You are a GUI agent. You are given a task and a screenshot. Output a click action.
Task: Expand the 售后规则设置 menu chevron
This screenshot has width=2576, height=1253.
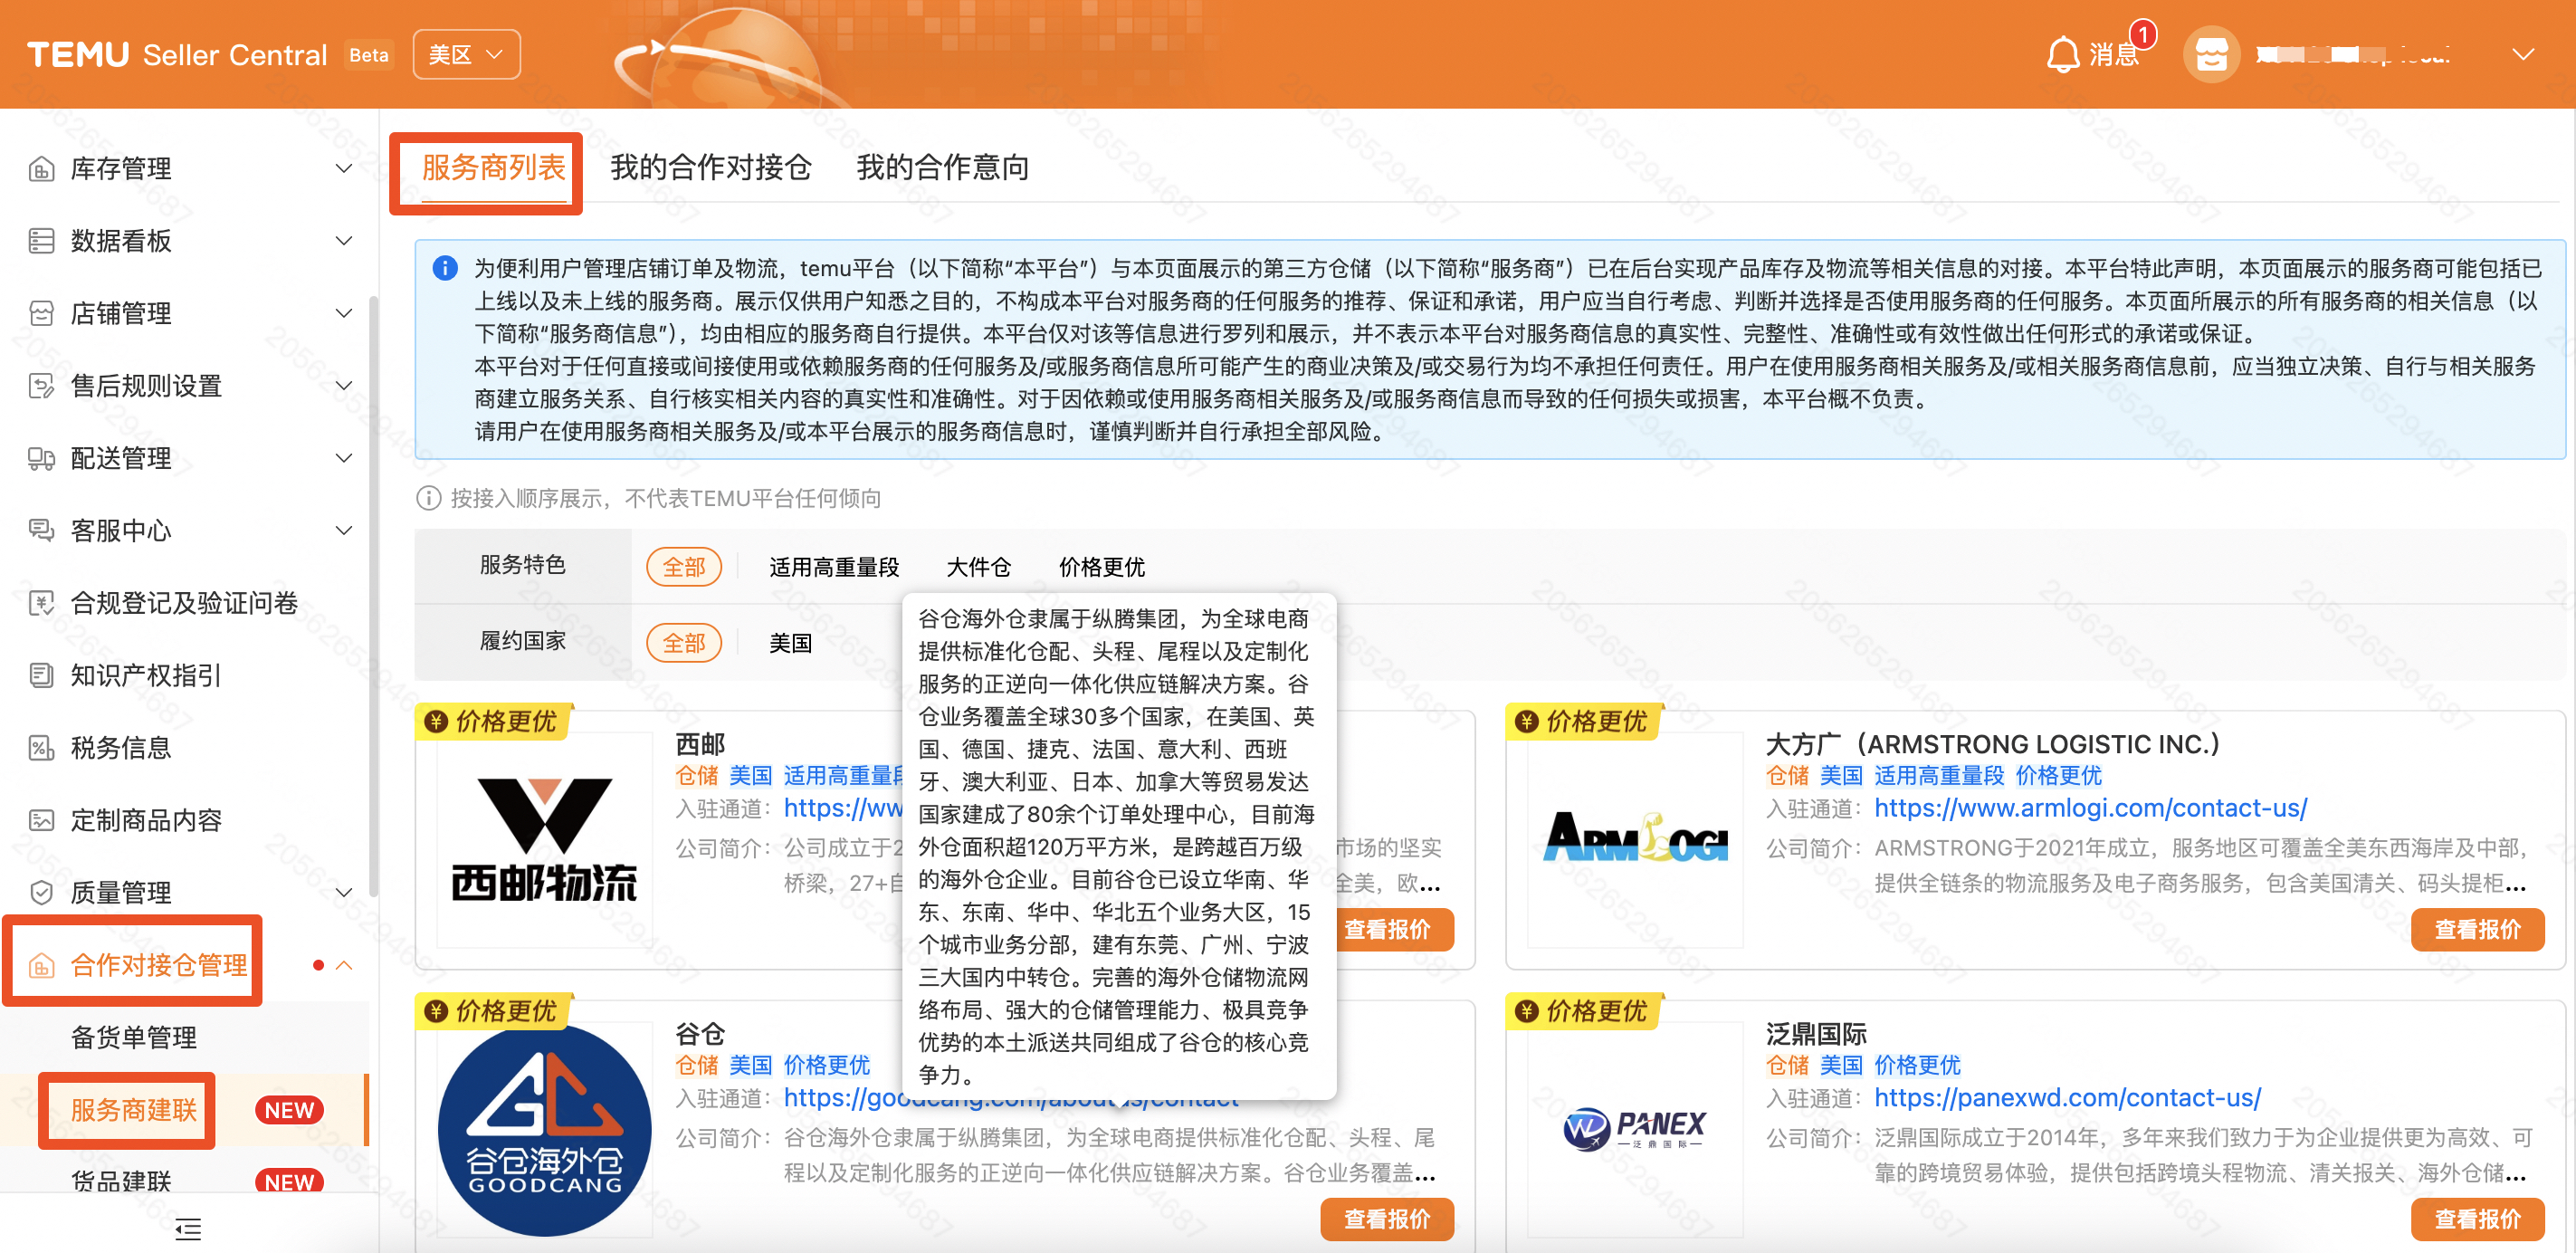[x=344, y=386]
